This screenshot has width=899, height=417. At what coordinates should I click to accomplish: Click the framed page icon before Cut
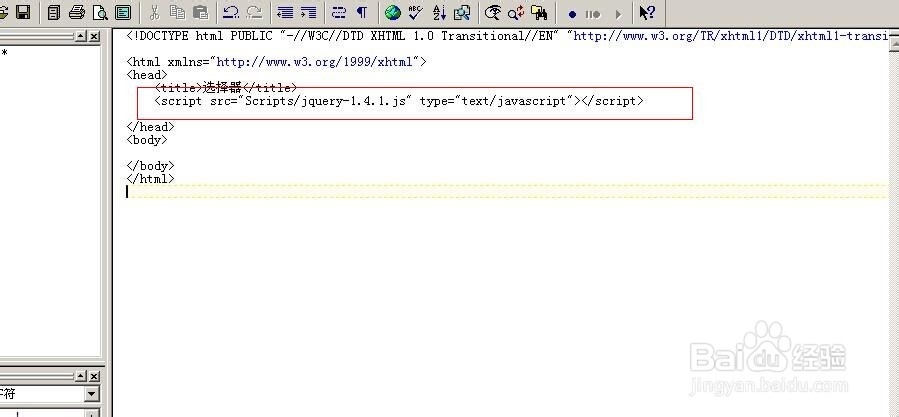pos(123,12)
